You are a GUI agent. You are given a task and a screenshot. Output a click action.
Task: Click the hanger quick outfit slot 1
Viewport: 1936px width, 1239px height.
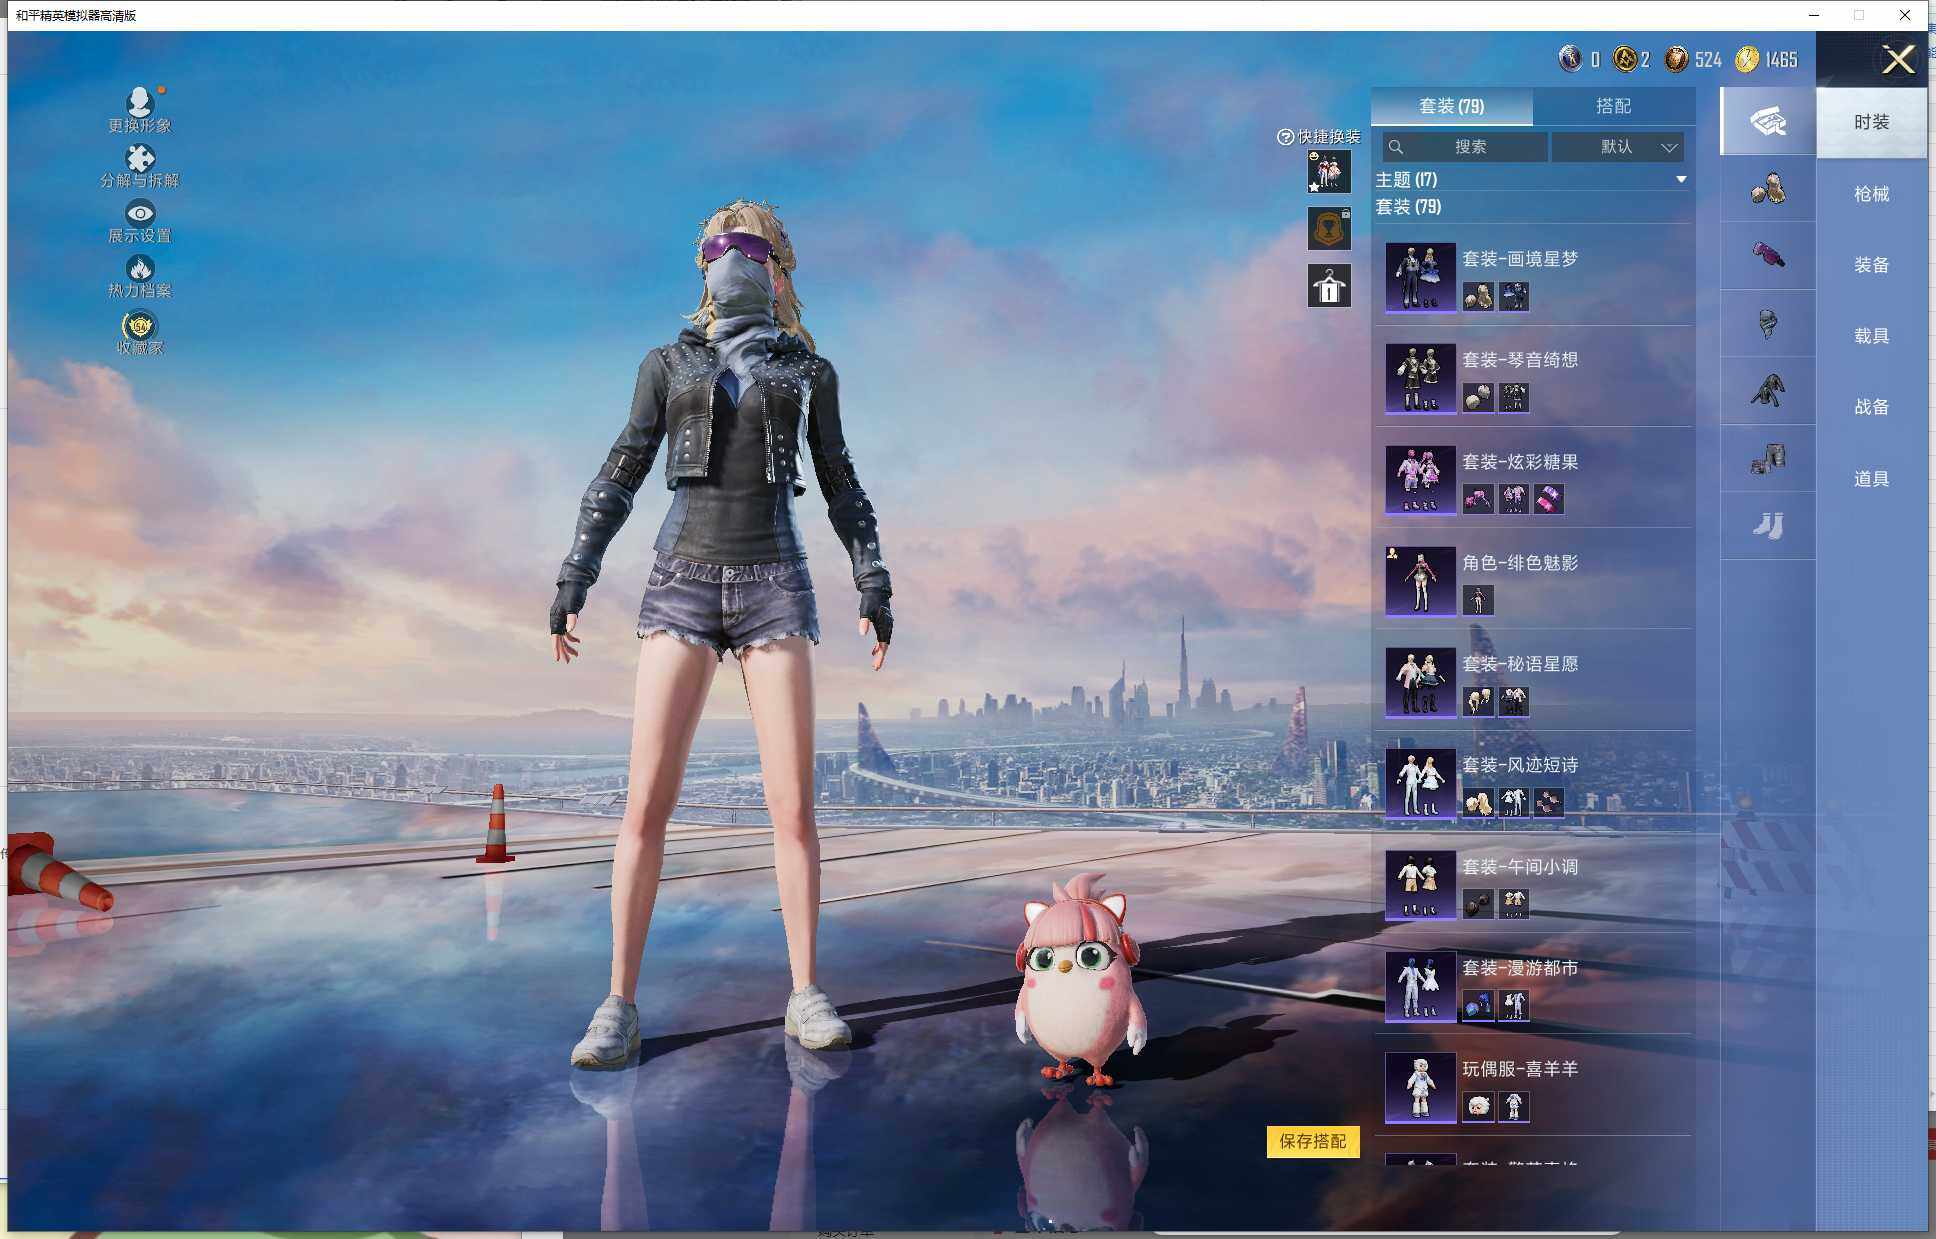coord(1329,287)
